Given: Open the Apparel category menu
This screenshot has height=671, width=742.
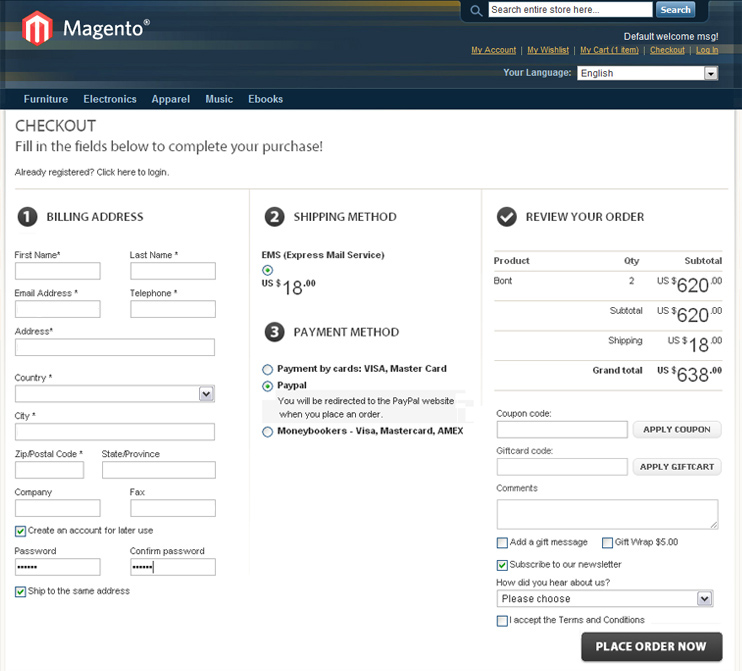Looking at the screenshot, I should pos(170,99).
